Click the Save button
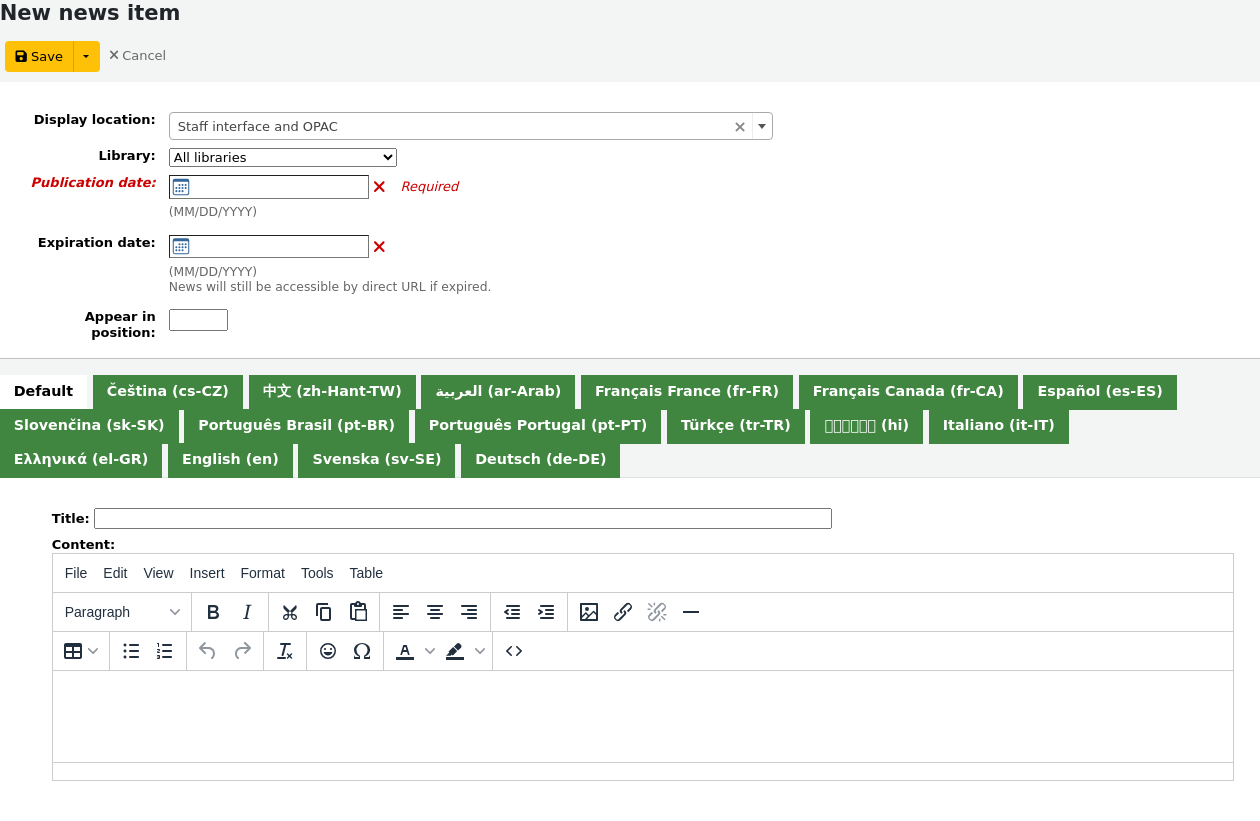Viewport: 1260px width, 821px height. (37, 56)
